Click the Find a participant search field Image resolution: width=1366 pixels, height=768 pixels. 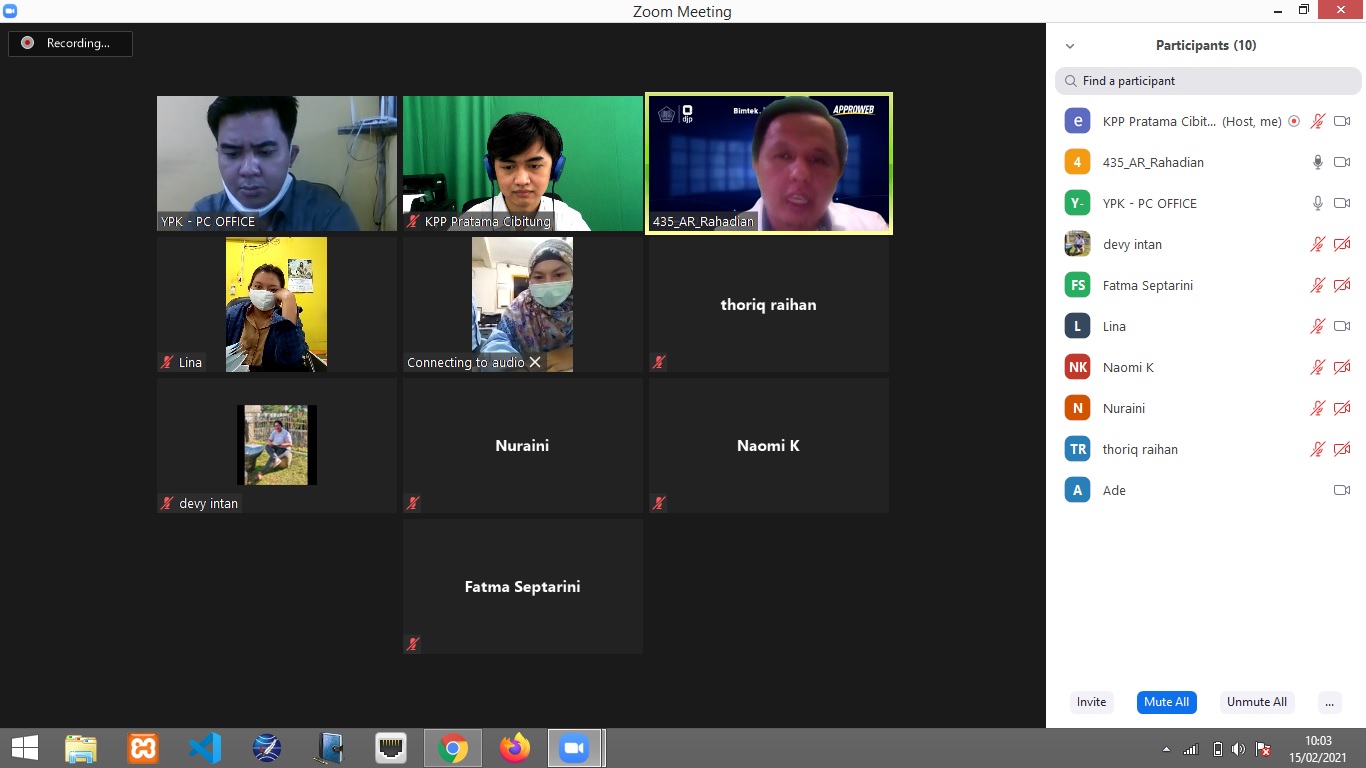(1208, 81)
